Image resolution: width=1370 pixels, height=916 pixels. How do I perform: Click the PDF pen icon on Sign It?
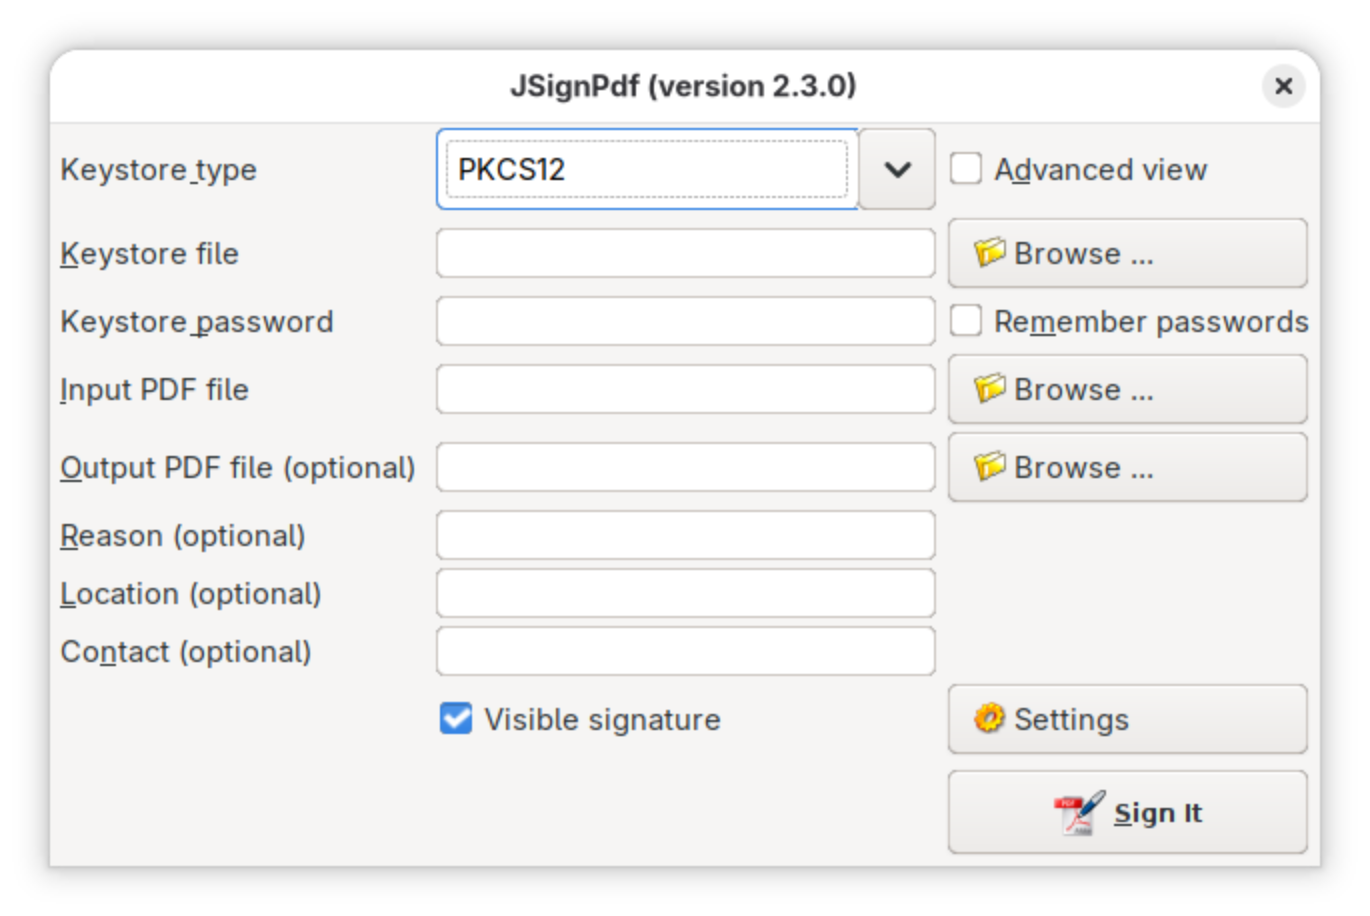tap(1079, 813)
